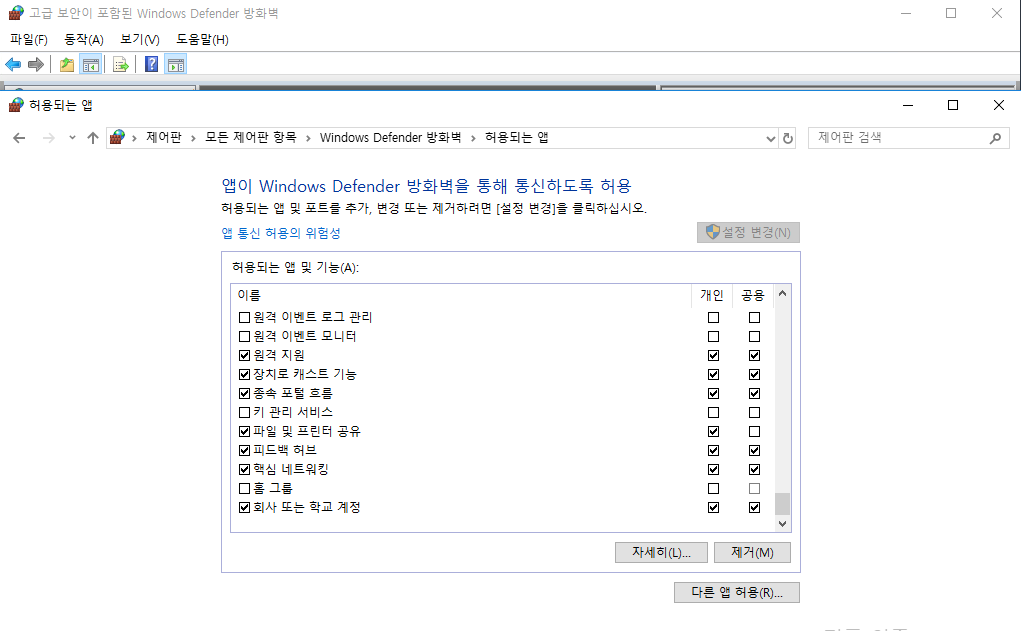
Task: Open the 도움말(H) menu
Action: pos(203,40)
